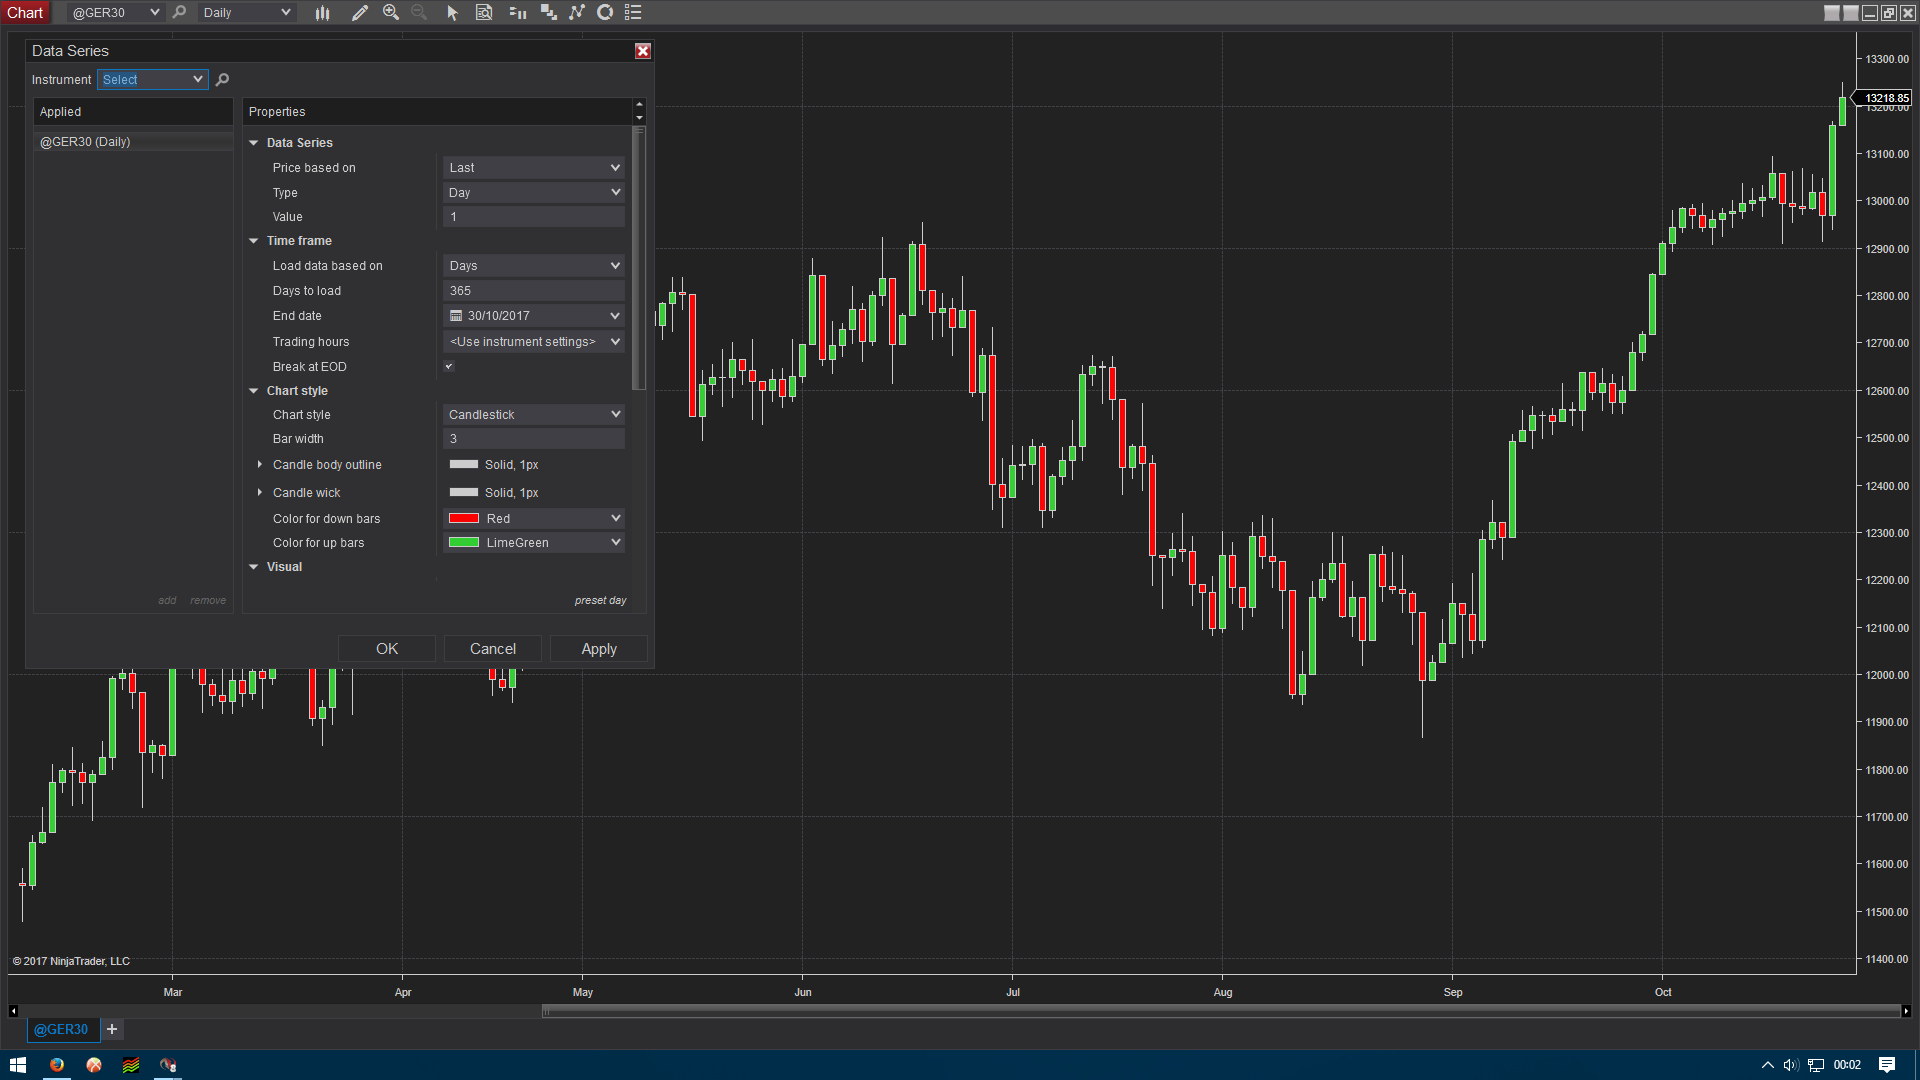Click the strategies icon in toolbar
1920x1080 pixels.
coord(605,13)
